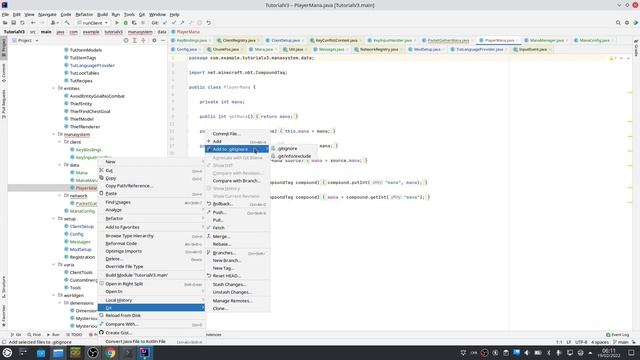This screenshot has width=640, height=360.
Task: Open the Project view dropdown
Action: pyautogui.click(x=25, y=40)
